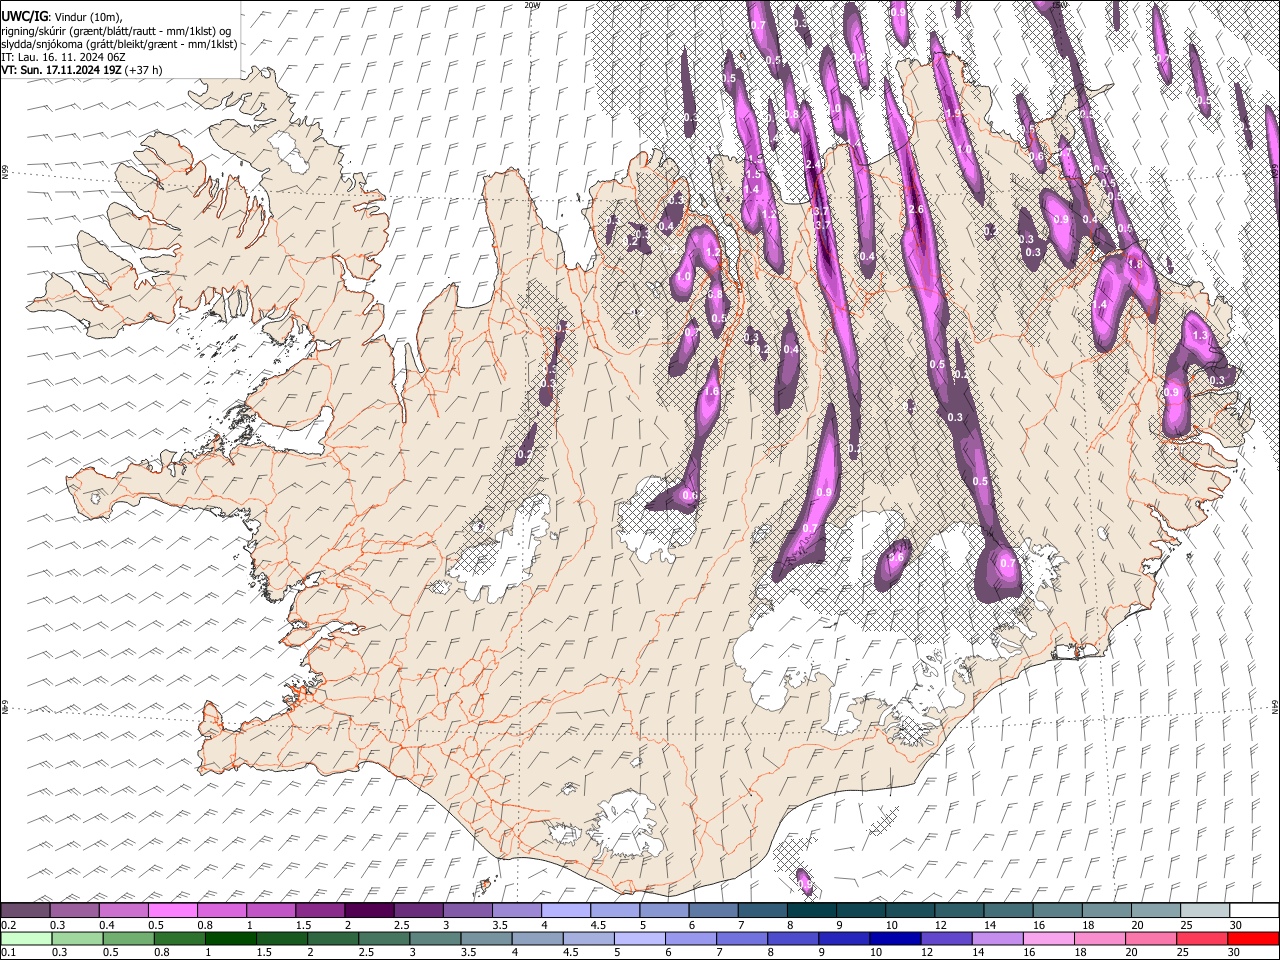Viewport: 1280px width, 960px height.
Task: Click the '4.5' label under the top legend row
Action: click(x=598, y=925)
